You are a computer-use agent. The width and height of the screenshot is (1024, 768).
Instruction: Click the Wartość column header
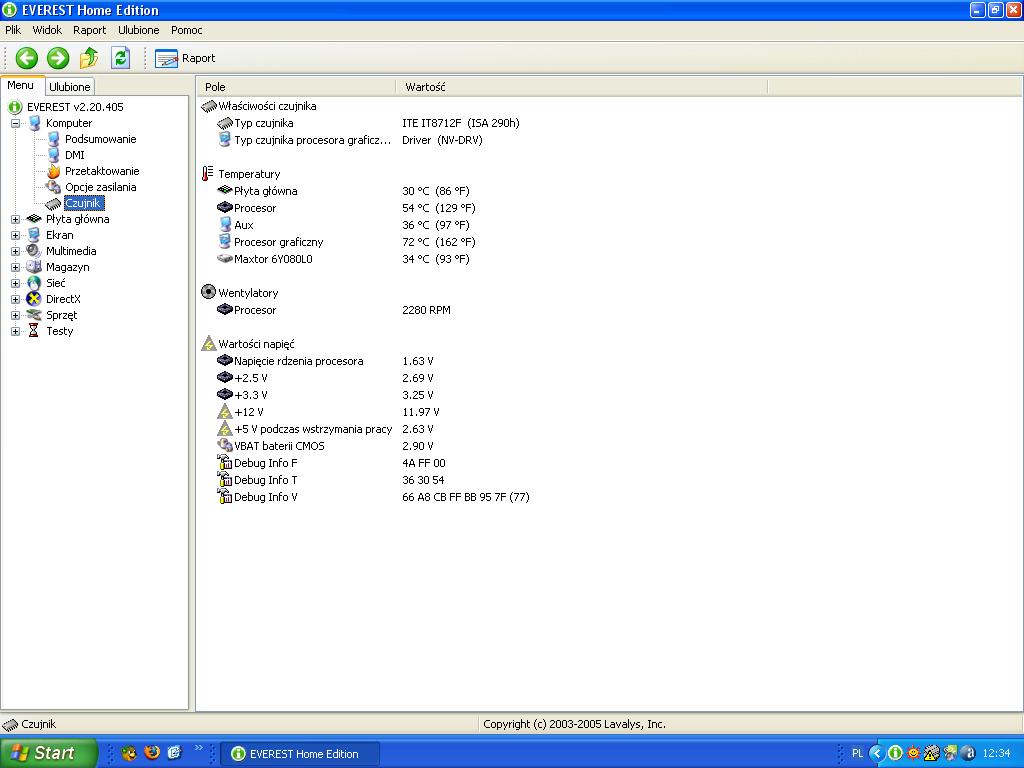pos(425,87)
